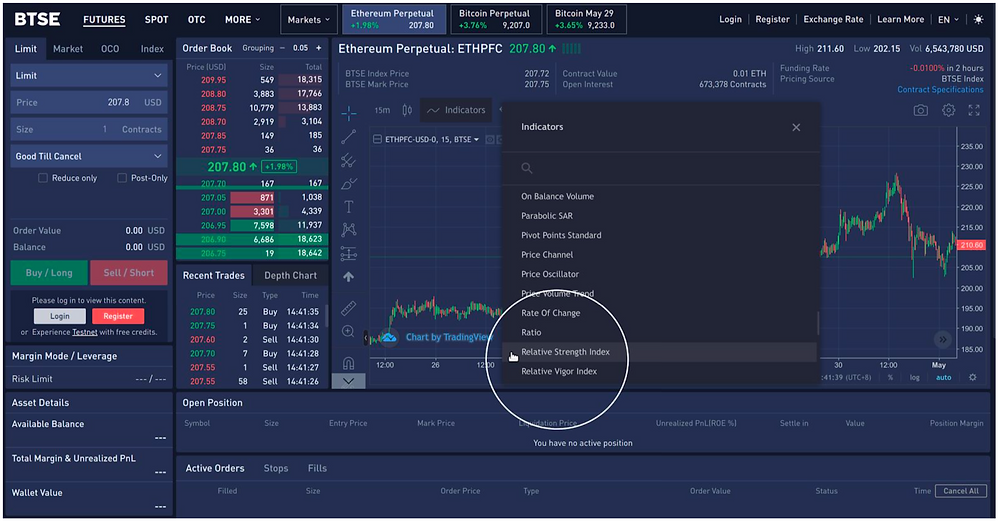Viewport: 1000px width, 521px height.
Task: Enable the Reduce only checkbox
Action: (x=43, y=178)
